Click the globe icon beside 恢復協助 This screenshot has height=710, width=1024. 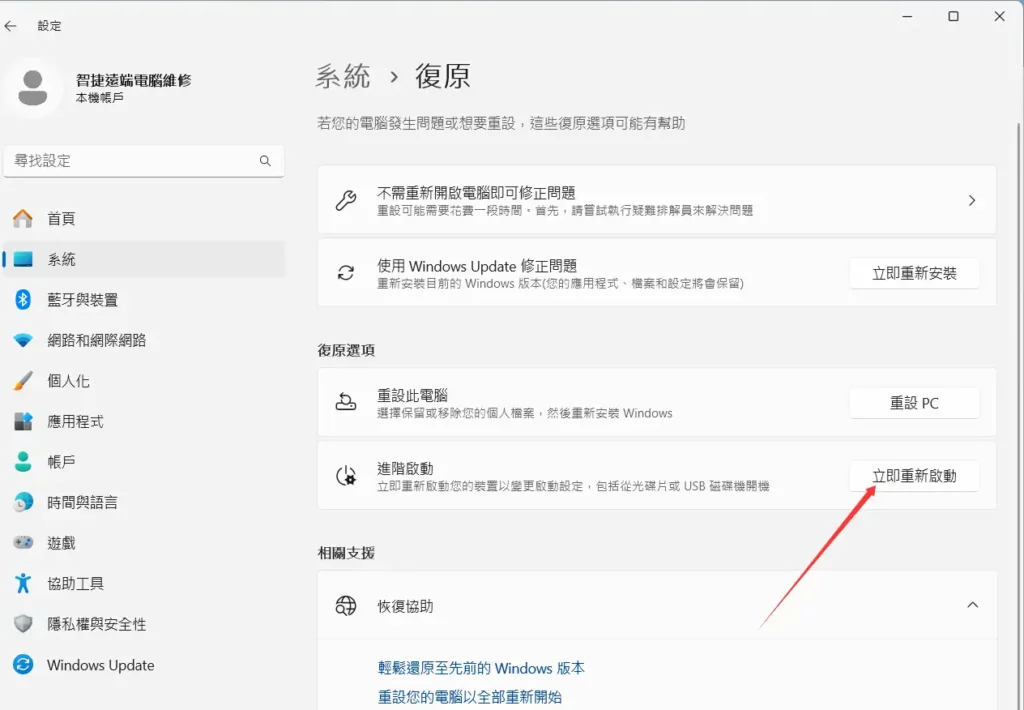pyautogui.click(x=345, y=606)
